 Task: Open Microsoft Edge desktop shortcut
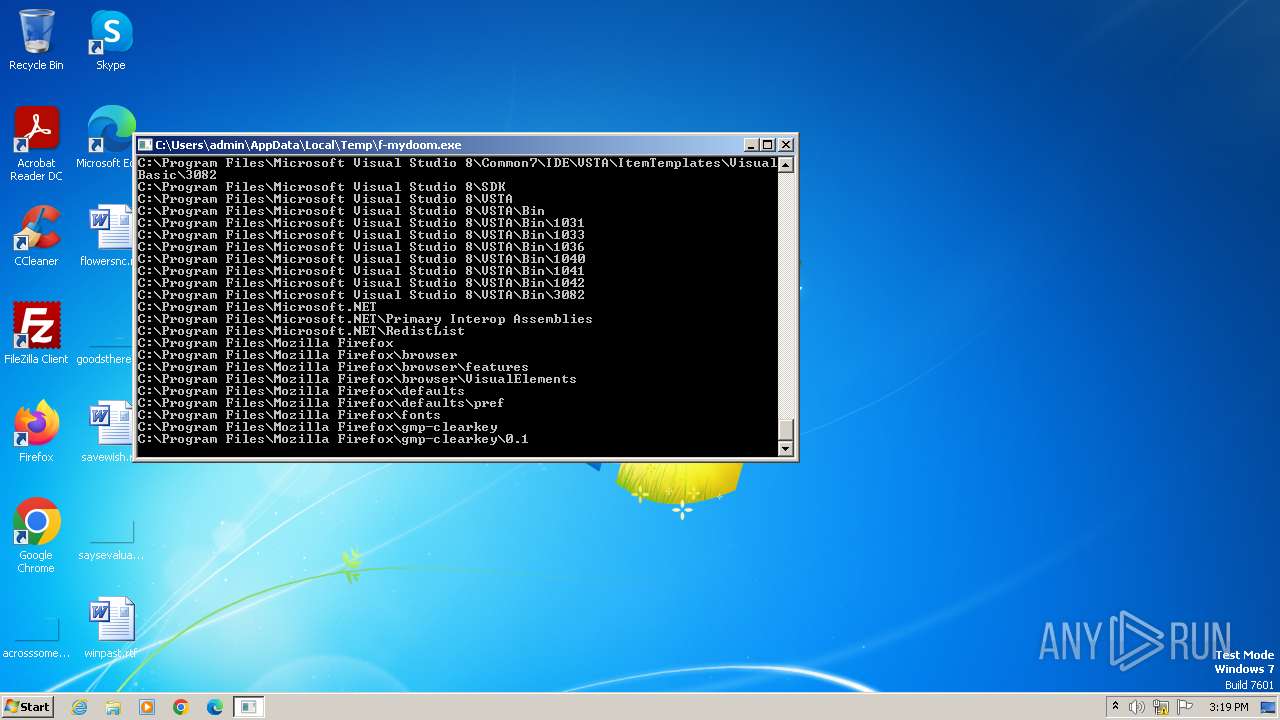[108, 138]
